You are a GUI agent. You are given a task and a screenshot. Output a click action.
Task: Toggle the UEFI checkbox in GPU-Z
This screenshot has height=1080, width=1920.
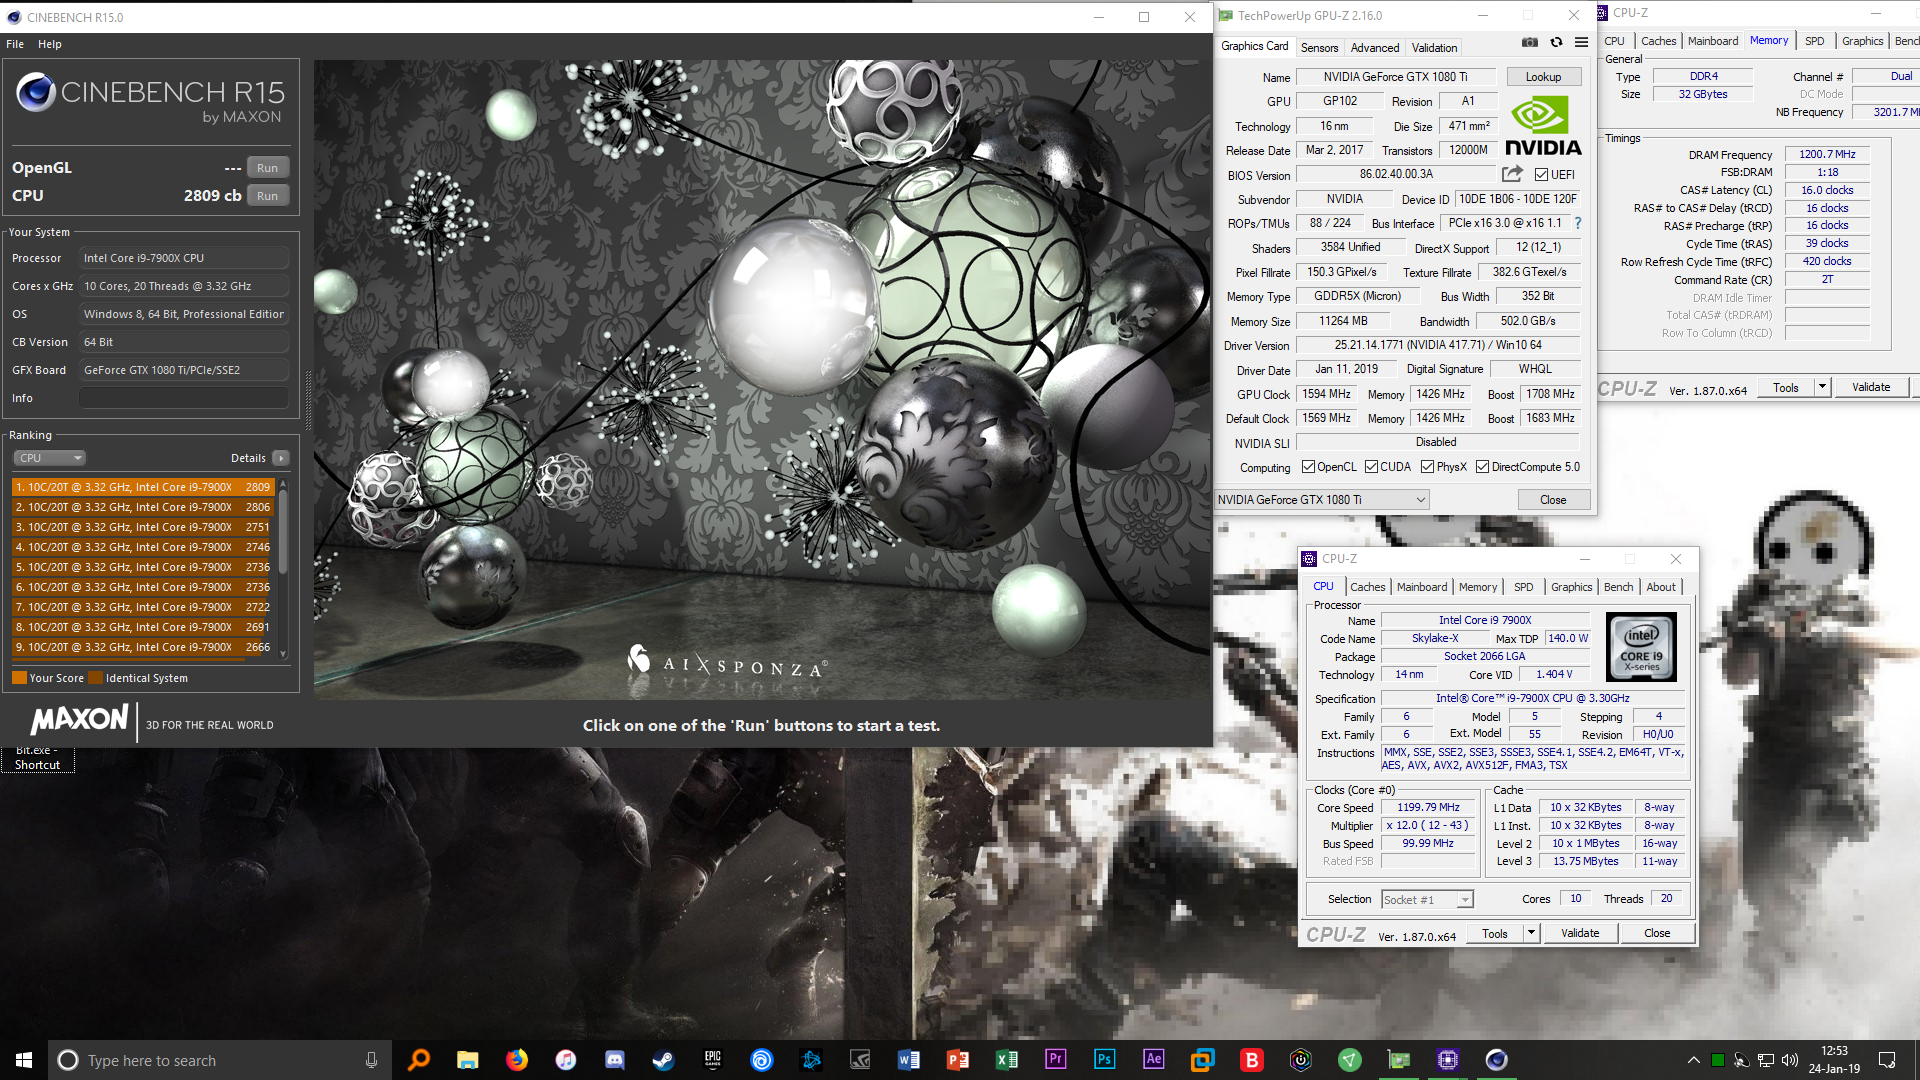click(x=1541, y=175)
